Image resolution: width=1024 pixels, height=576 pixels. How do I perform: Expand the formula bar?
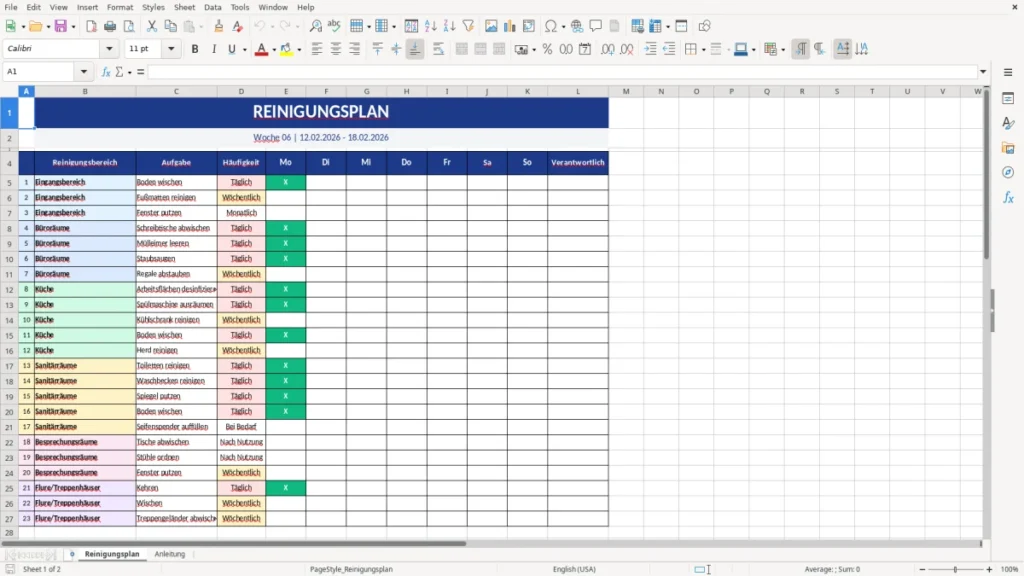983,72
